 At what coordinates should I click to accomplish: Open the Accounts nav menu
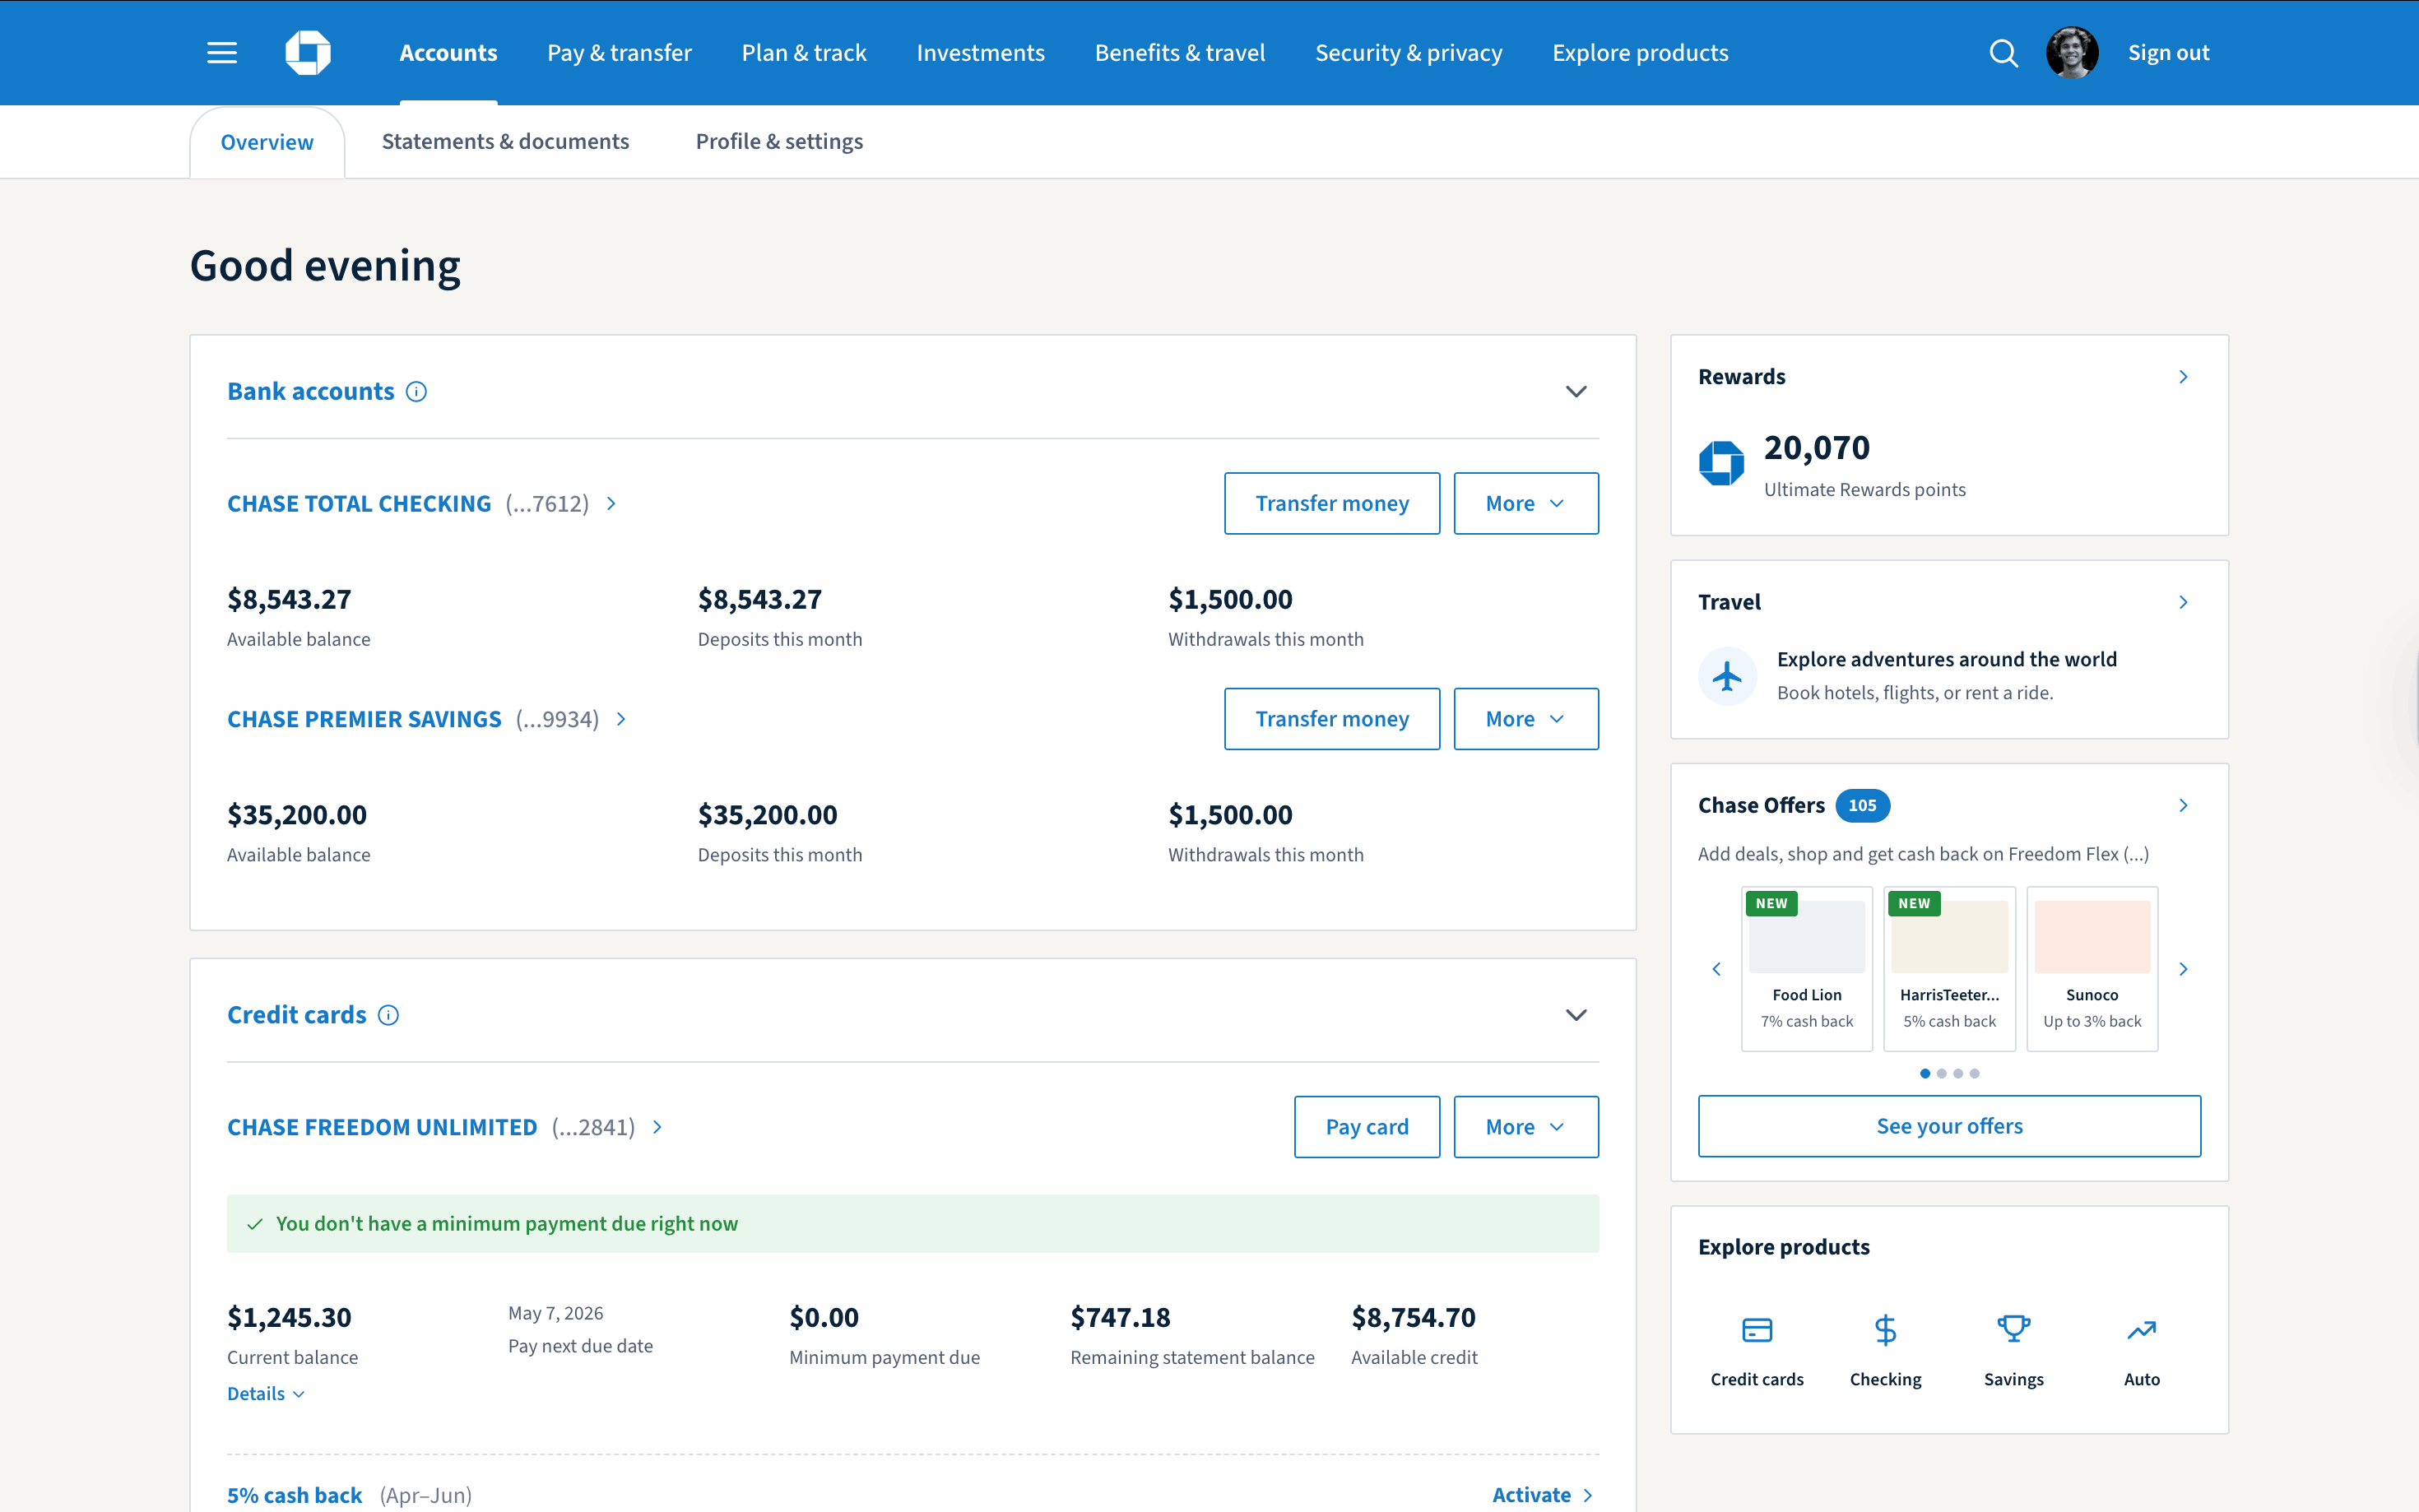[448, 53]
